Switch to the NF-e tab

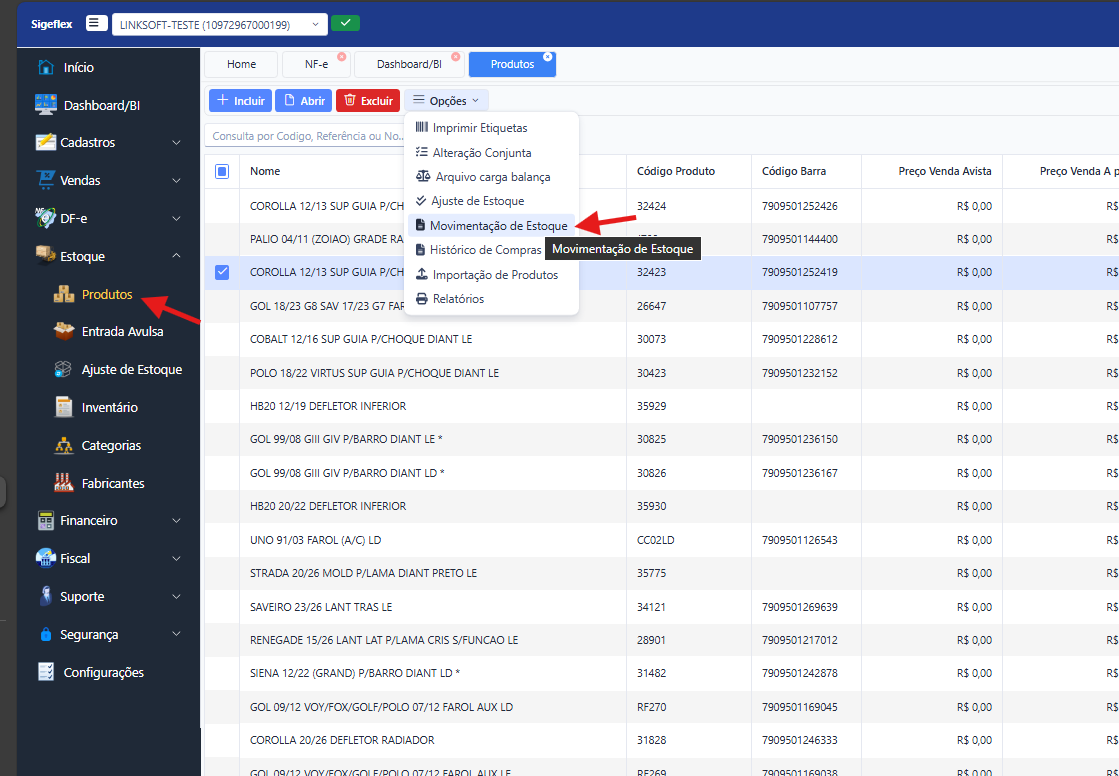[x=316, y=64]
